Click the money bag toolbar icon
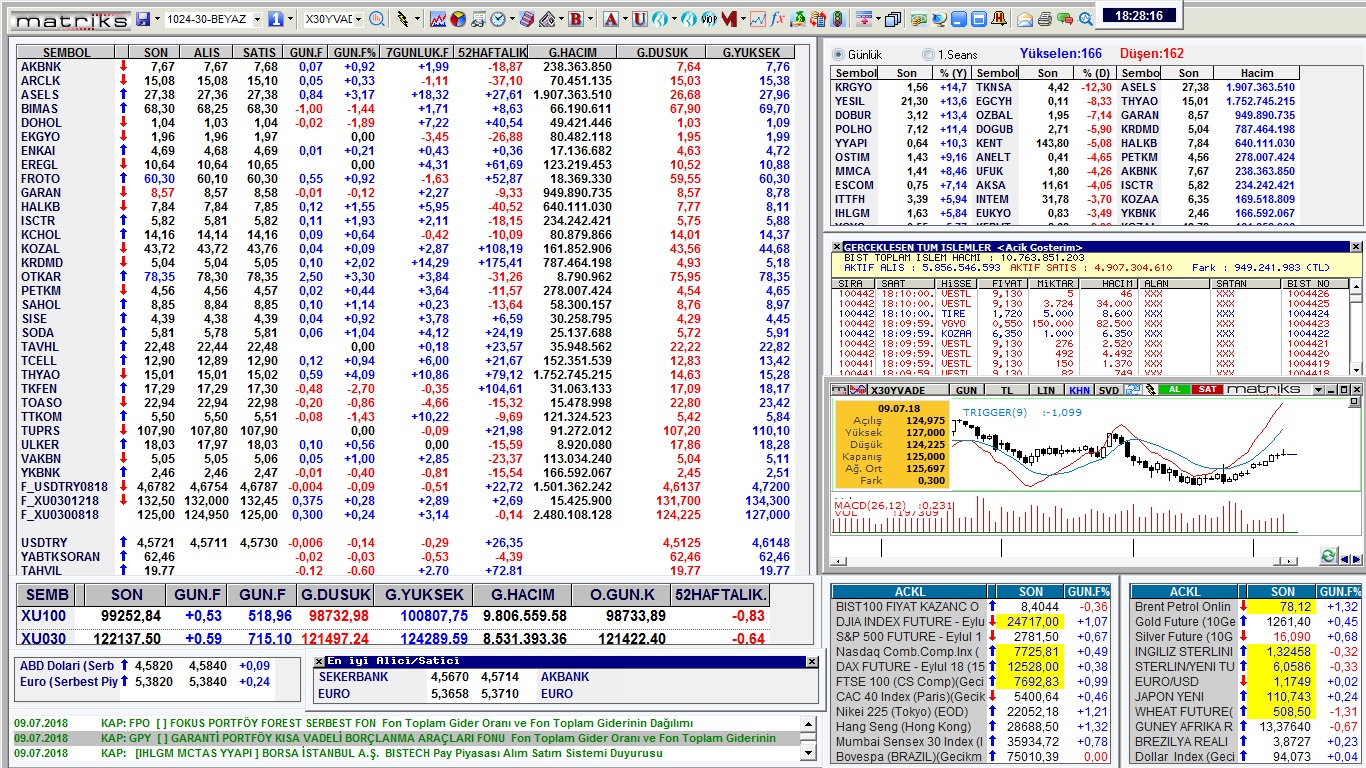This screenshot has height=768, width=1366. (799, 19)
